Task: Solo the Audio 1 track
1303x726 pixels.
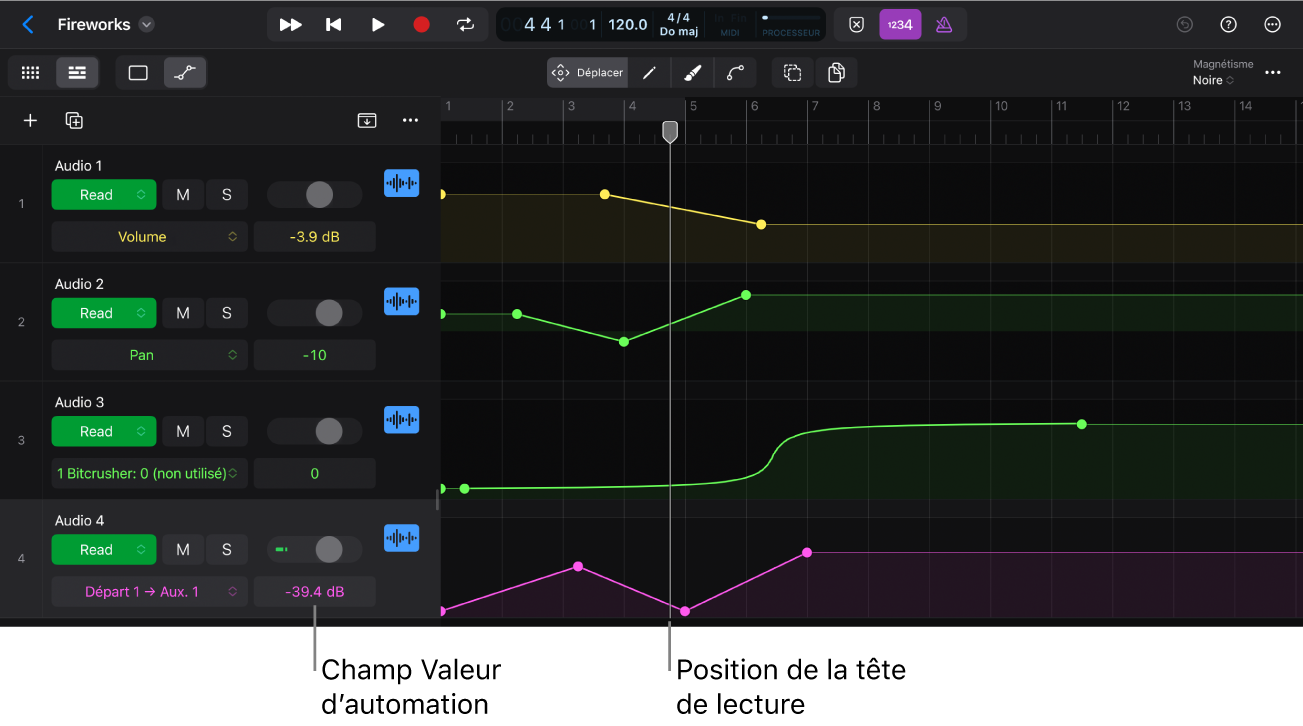Action: tap(227, 195)
